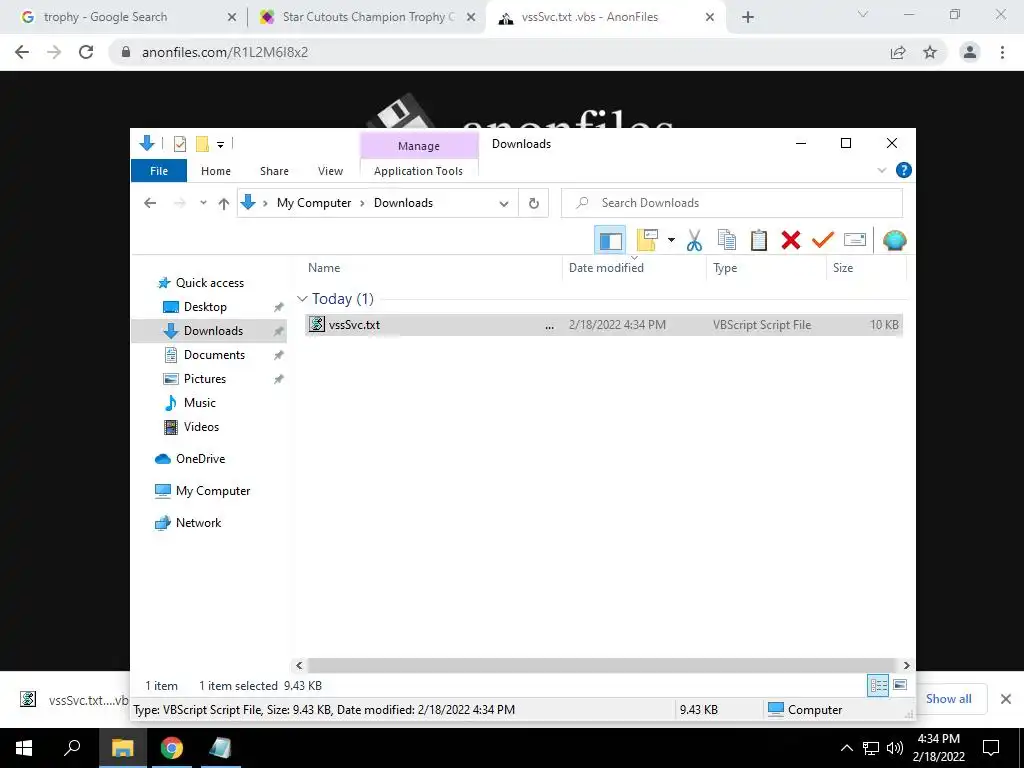Go up one folder level
Image resolution: width=1024 pixels, height=768 pixels.
tap(223, 204)
